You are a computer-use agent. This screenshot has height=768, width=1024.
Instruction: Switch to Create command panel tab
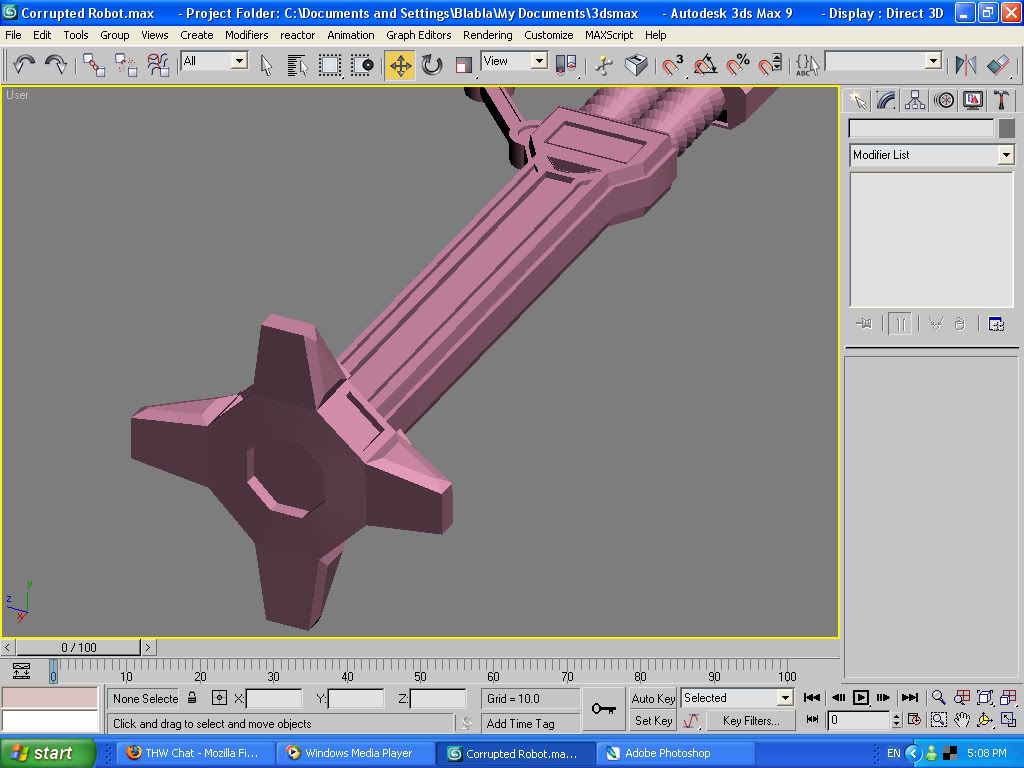858,100
